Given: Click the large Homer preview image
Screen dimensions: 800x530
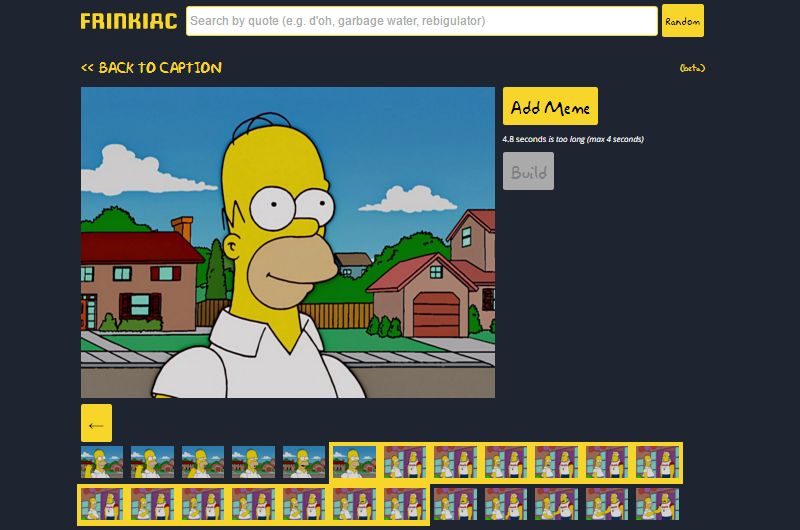Looking at the screenshot, I should point(288,242).
